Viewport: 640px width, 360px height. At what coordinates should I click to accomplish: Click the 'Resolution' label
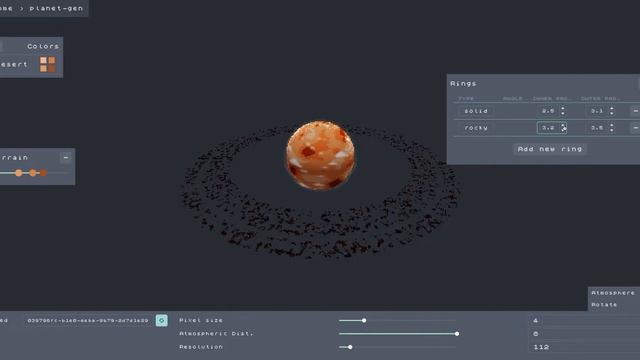pyautogui.click(x=201, y=347)
